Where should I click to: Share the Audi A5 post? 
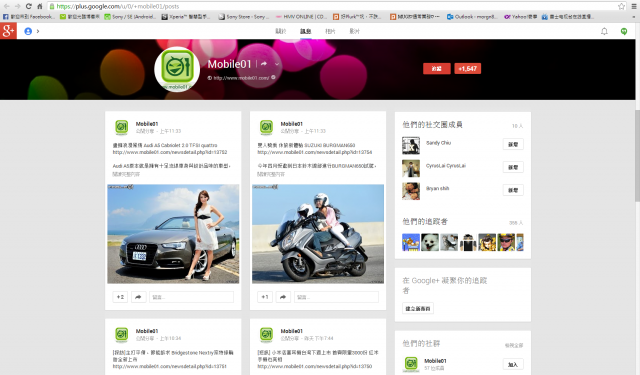[138, 297]
